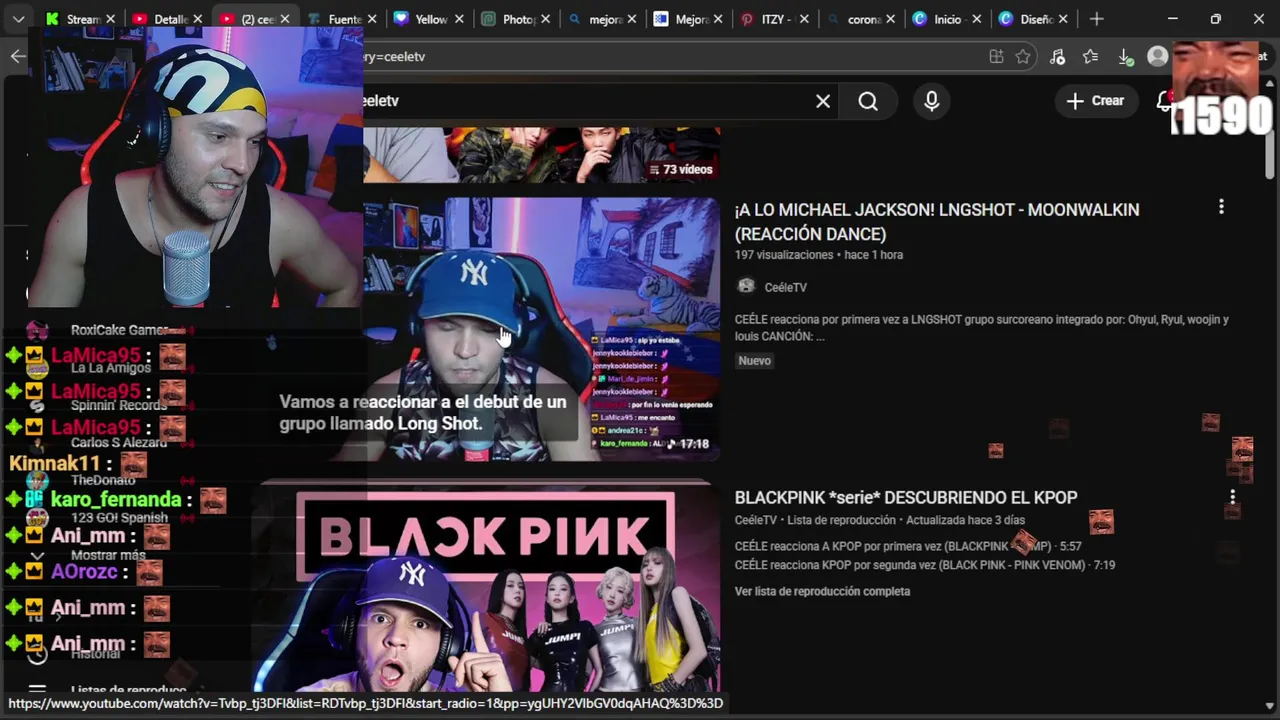Open BLACKPINK *serie* DESCUBRIENDO EL KPOP playlist title
Screen dimensions: 1280x720
[x=906, y=497]
